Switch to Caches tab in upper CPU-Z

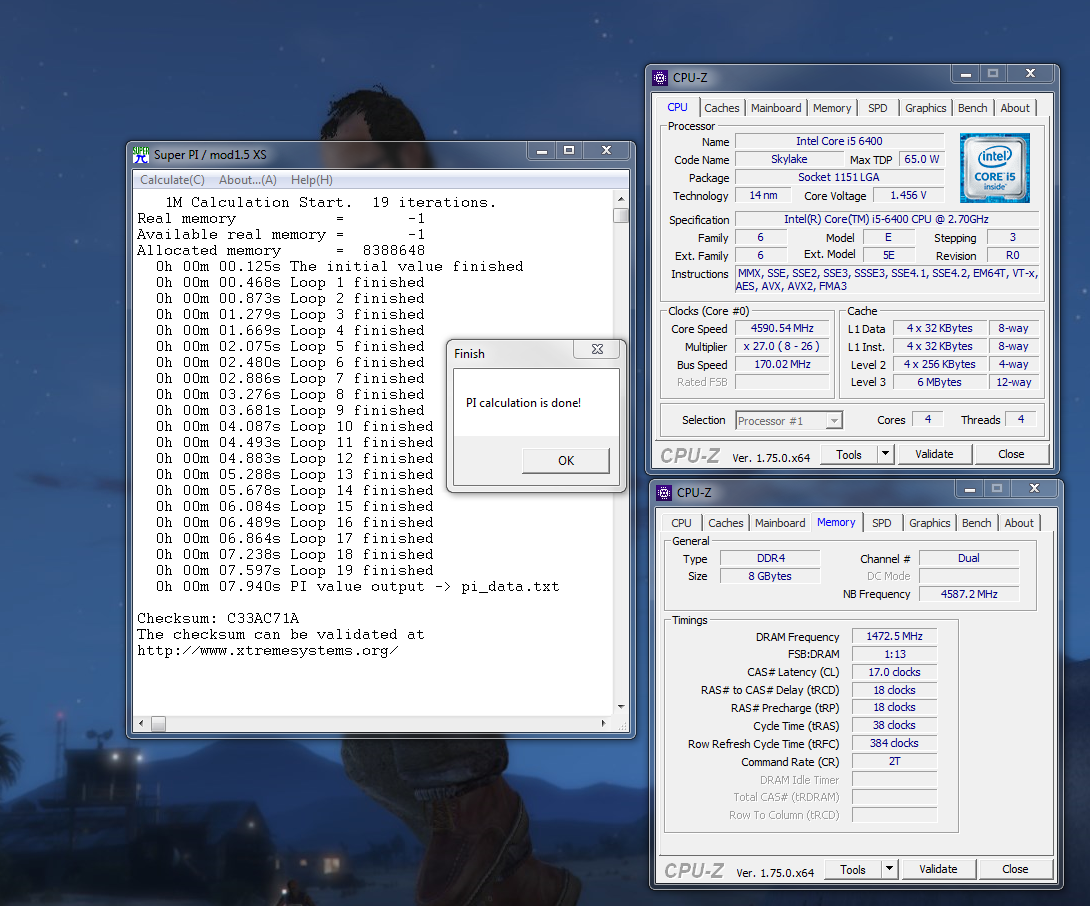pyautogui.click(x=722, y=108)
